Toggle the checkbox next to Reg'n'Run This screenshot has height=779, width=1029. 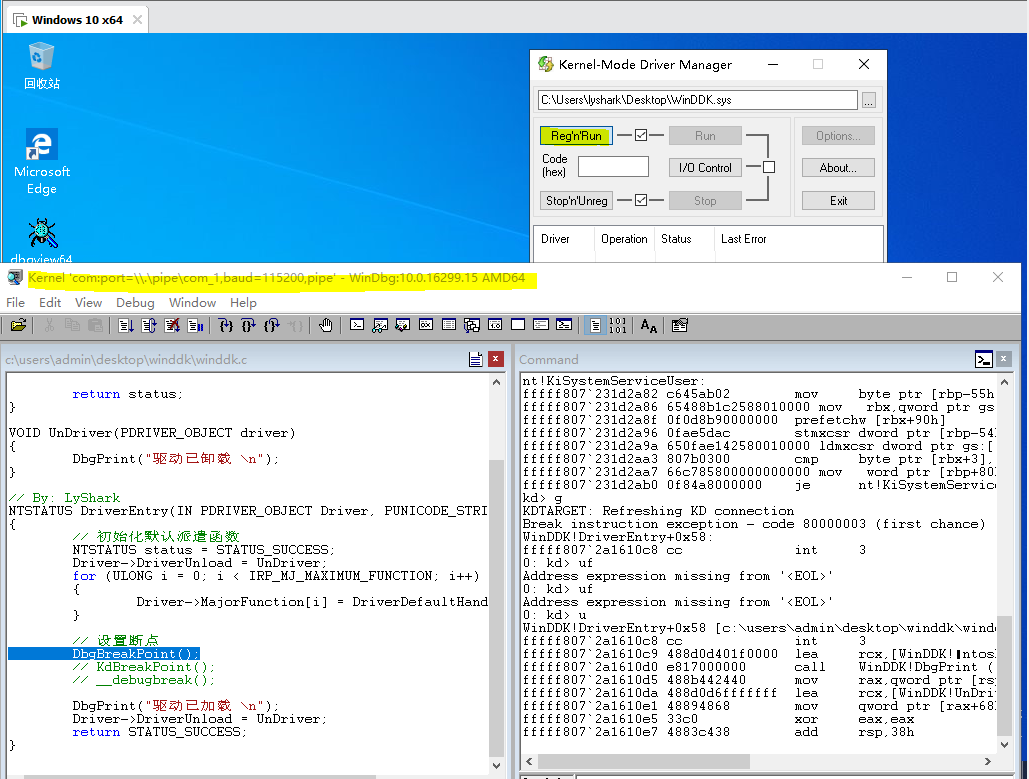click(x=641, y=135)
